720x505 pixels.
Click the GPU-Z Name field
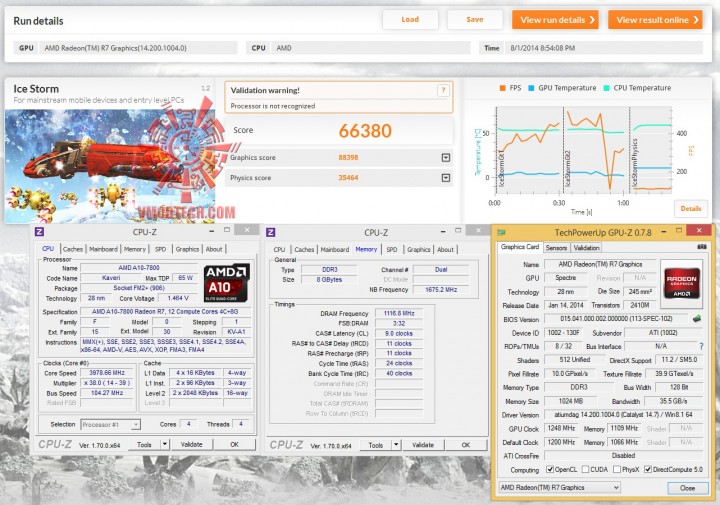600,264
